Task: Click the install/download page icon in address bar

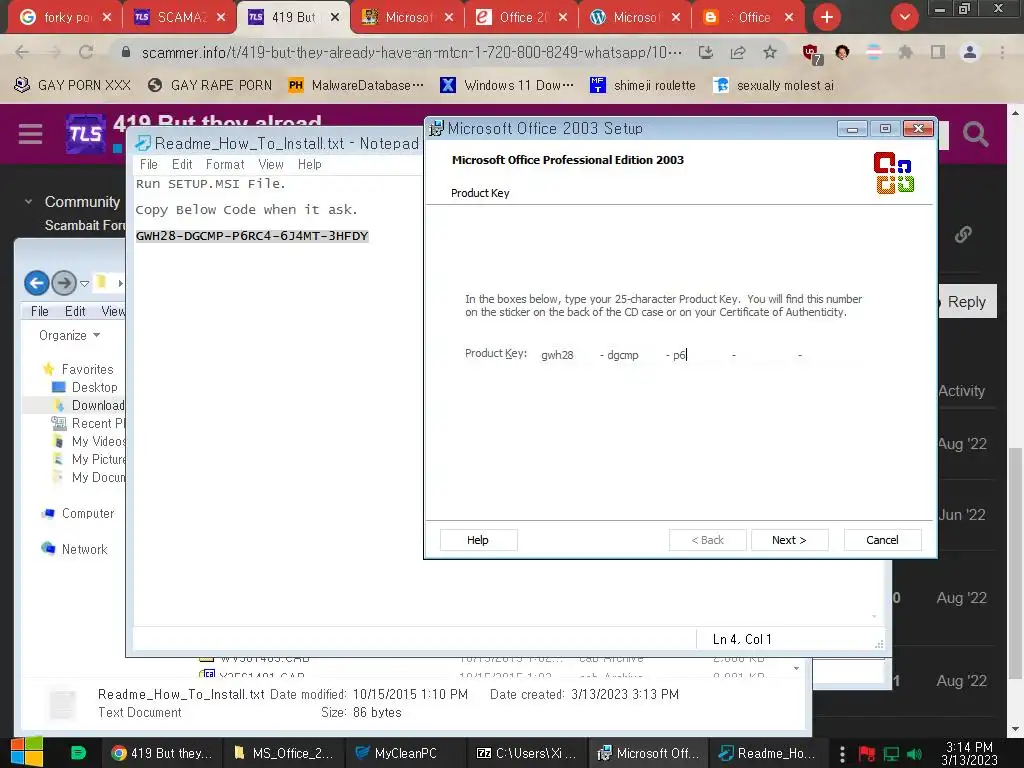Action: click(x=706, y=52)
